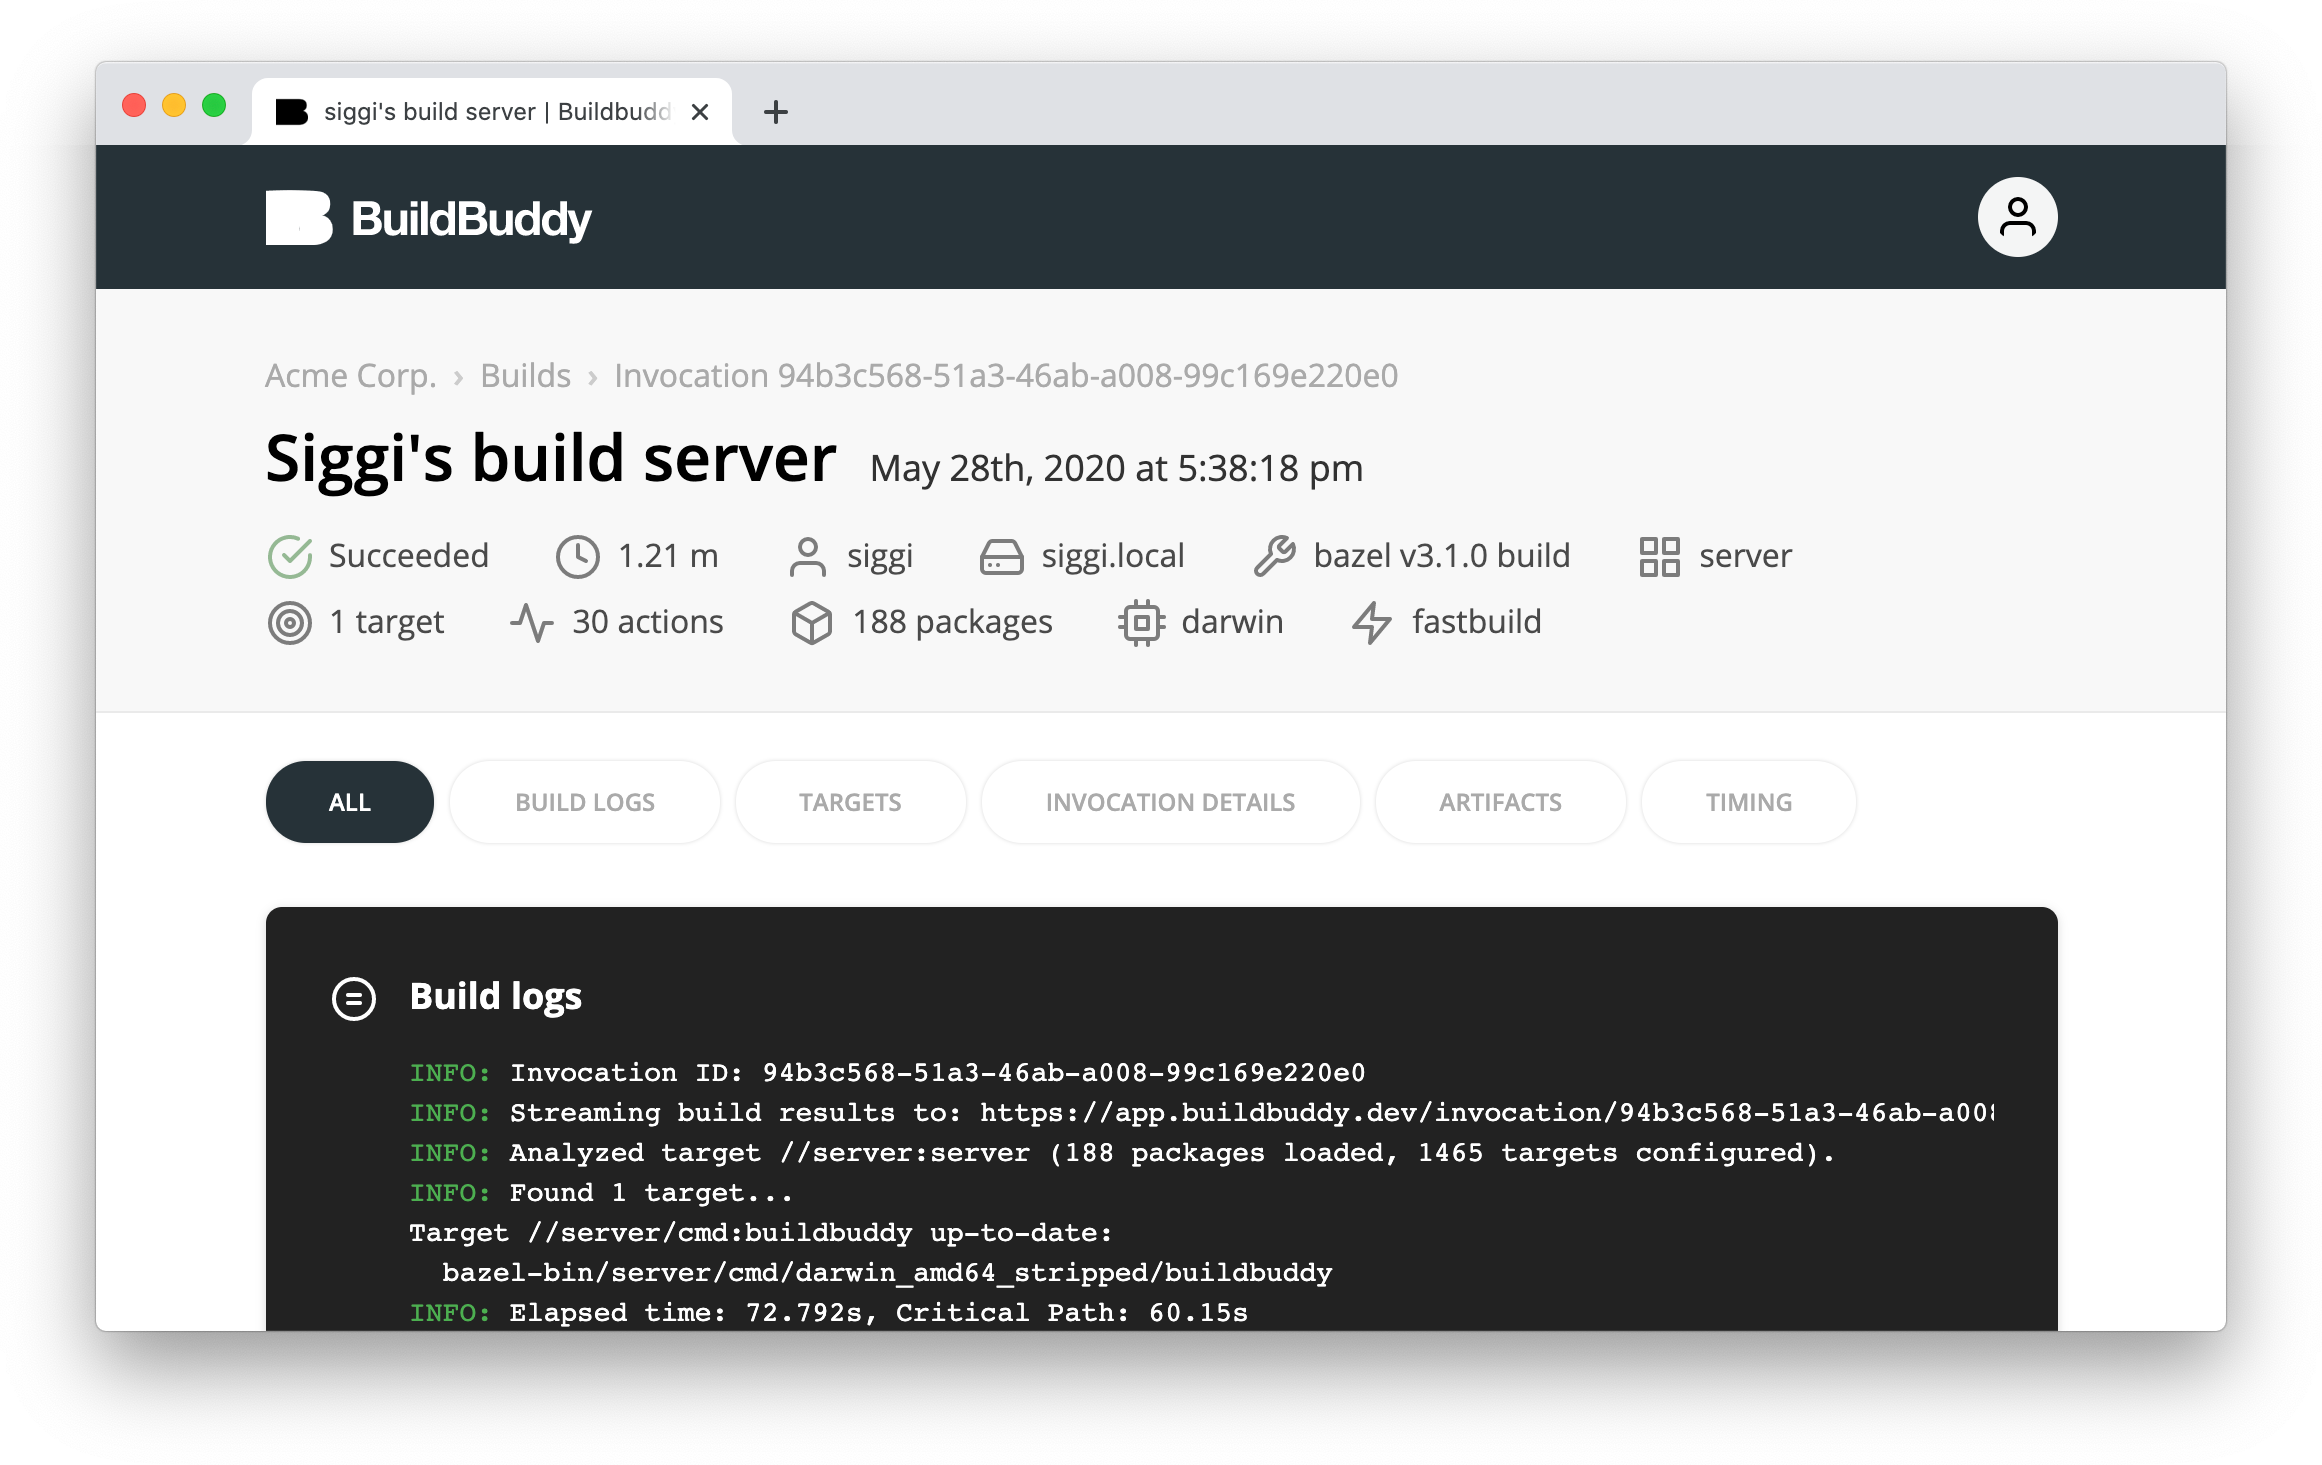Switch to the BUILD LOGS tab
This screenshot has width=2322, height=1465.
585,802
